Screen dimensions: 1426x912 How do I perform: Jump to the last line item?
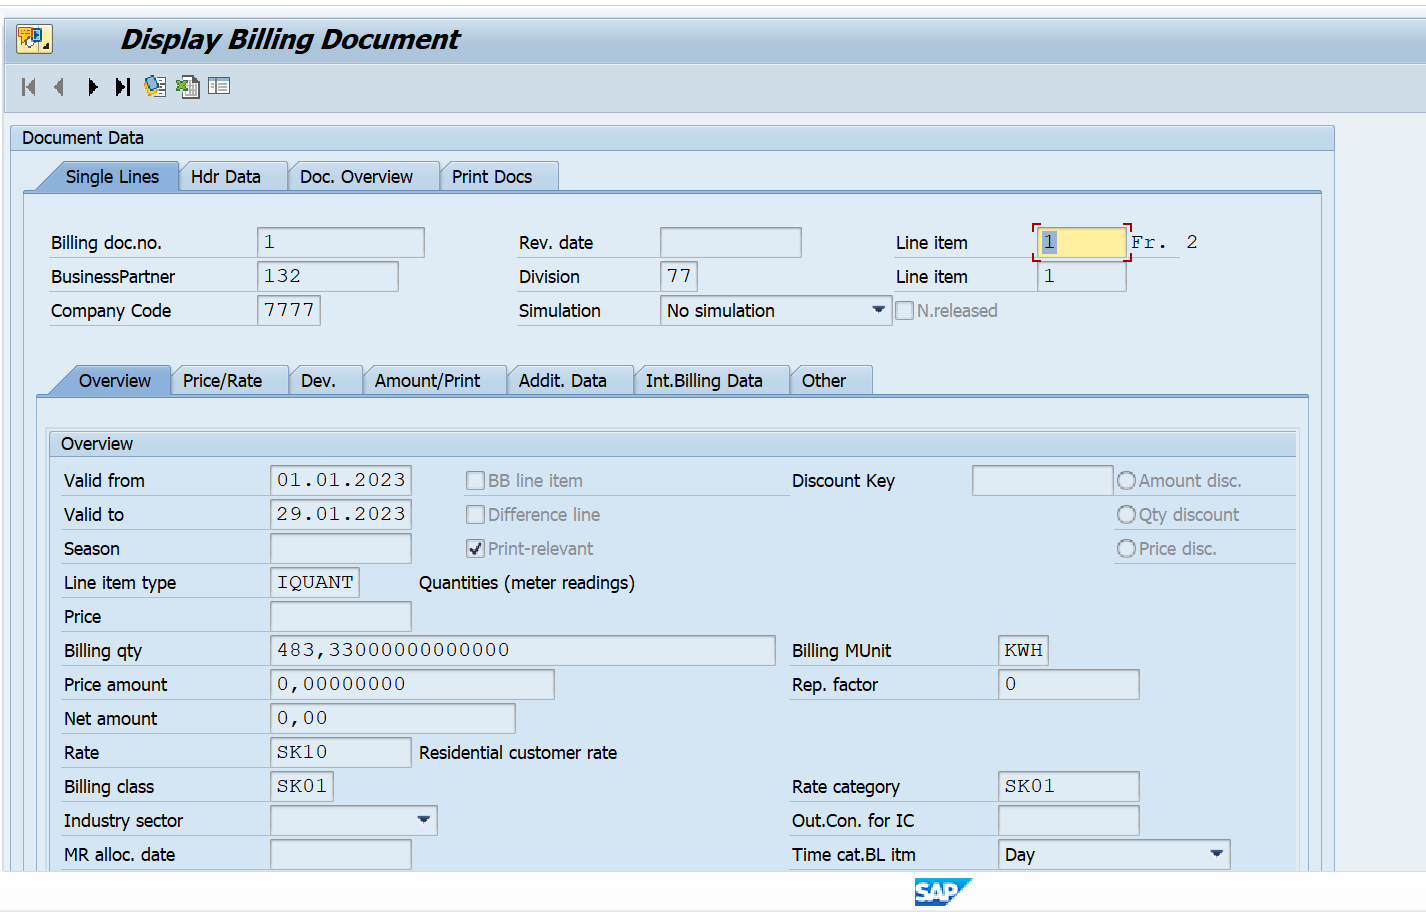[x=123, y=87]
